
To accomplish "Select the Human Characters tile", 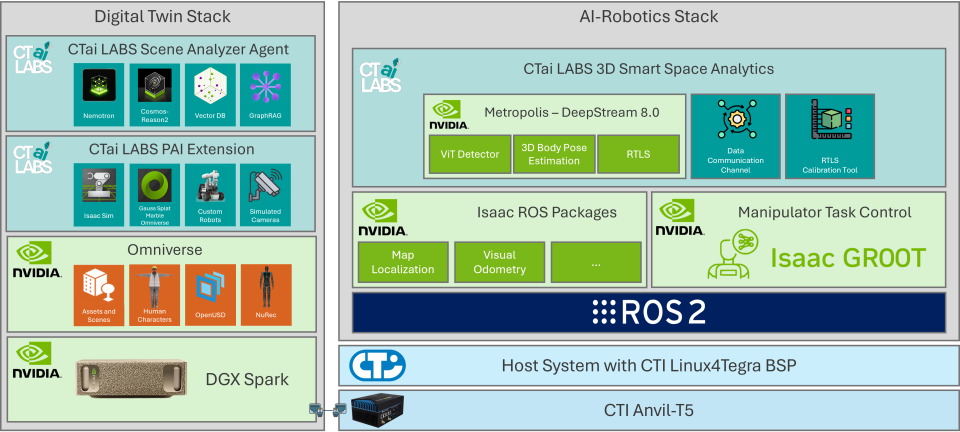I will tap(154, 295).
